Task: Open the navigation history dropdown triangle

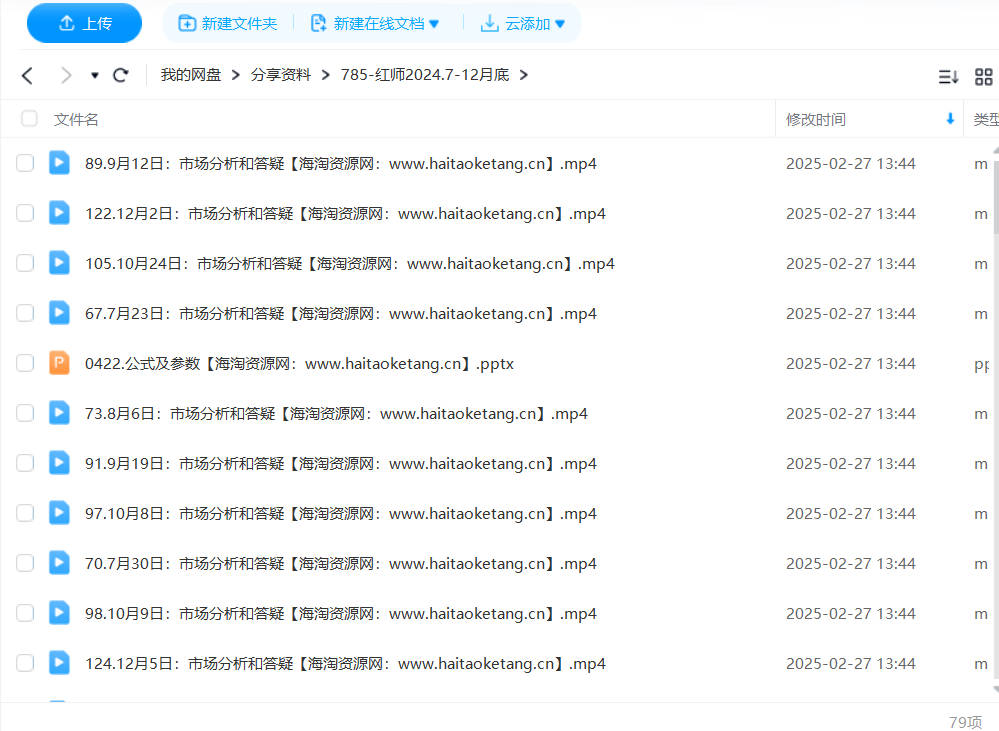Action: point(94,75)
